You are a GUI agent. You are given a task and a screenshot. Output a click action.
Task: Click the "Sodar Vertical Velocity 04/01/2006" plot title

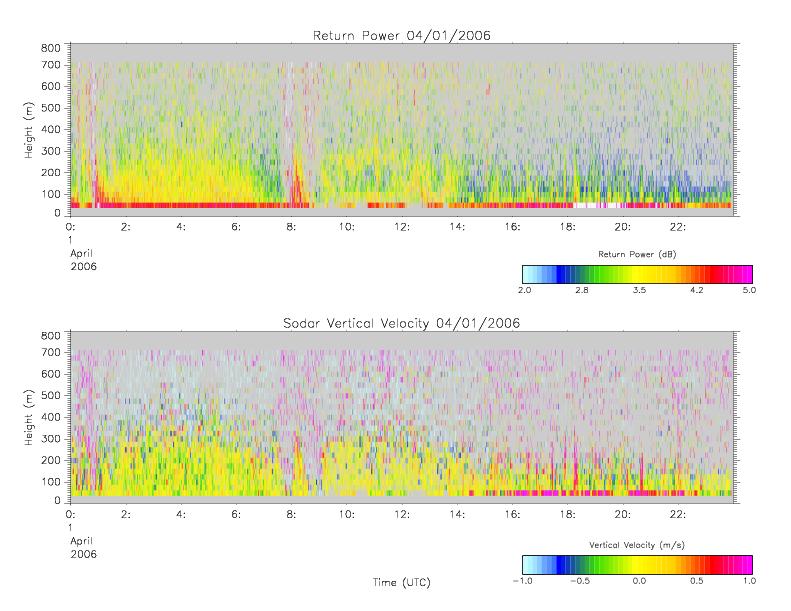(402, 323)
